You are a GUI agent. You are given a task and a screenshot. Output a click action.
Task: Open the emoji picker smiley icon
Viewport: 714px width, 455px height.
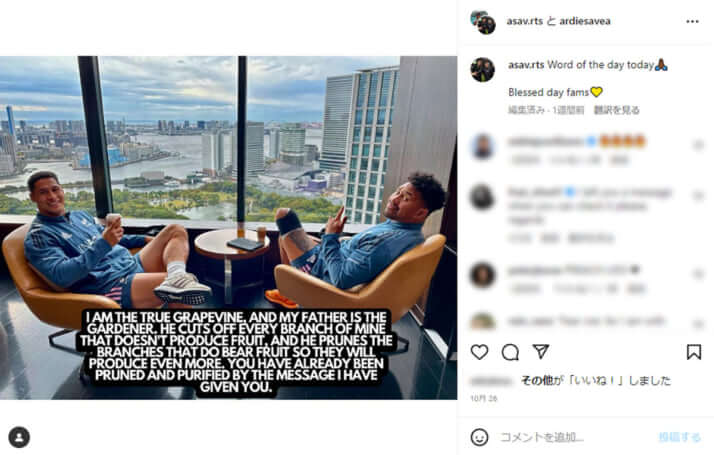coord(479,437)
